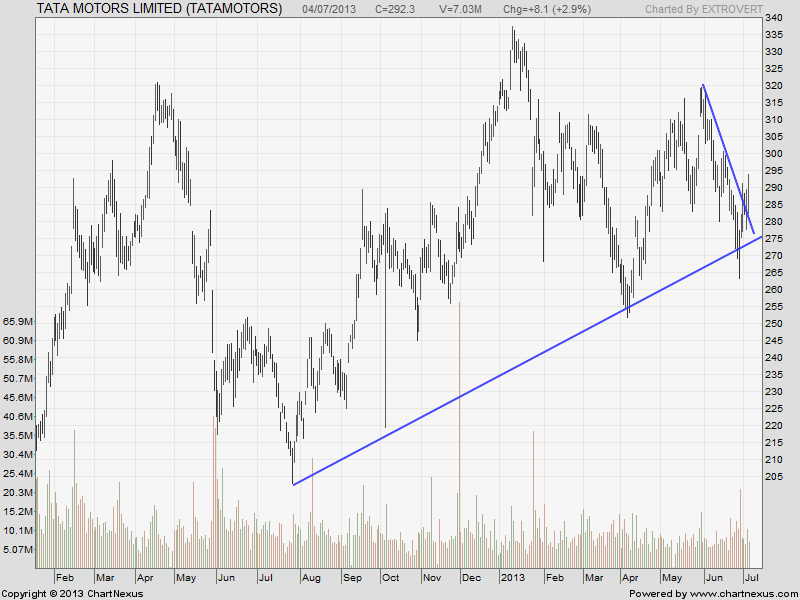Jump to the 2013 year marker
The height and width of the screenshot is (600, 800).
(513, 578)
